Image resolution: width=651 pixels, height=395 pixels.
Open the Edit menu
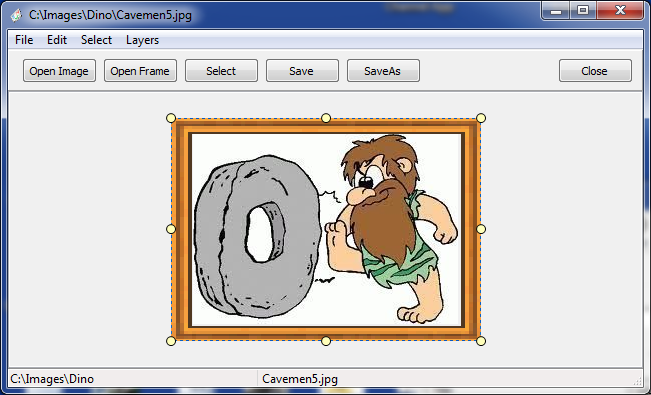(57, 40)
